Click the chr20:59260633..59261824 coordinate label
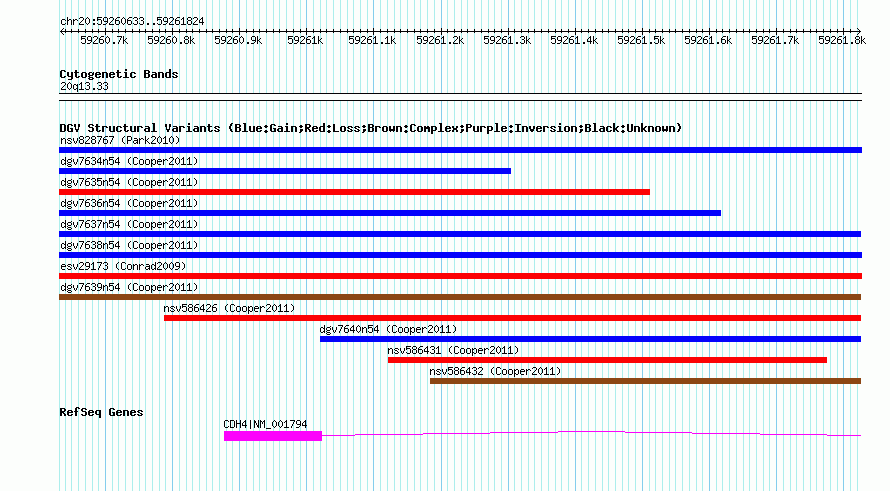 (x=132, y=22)
